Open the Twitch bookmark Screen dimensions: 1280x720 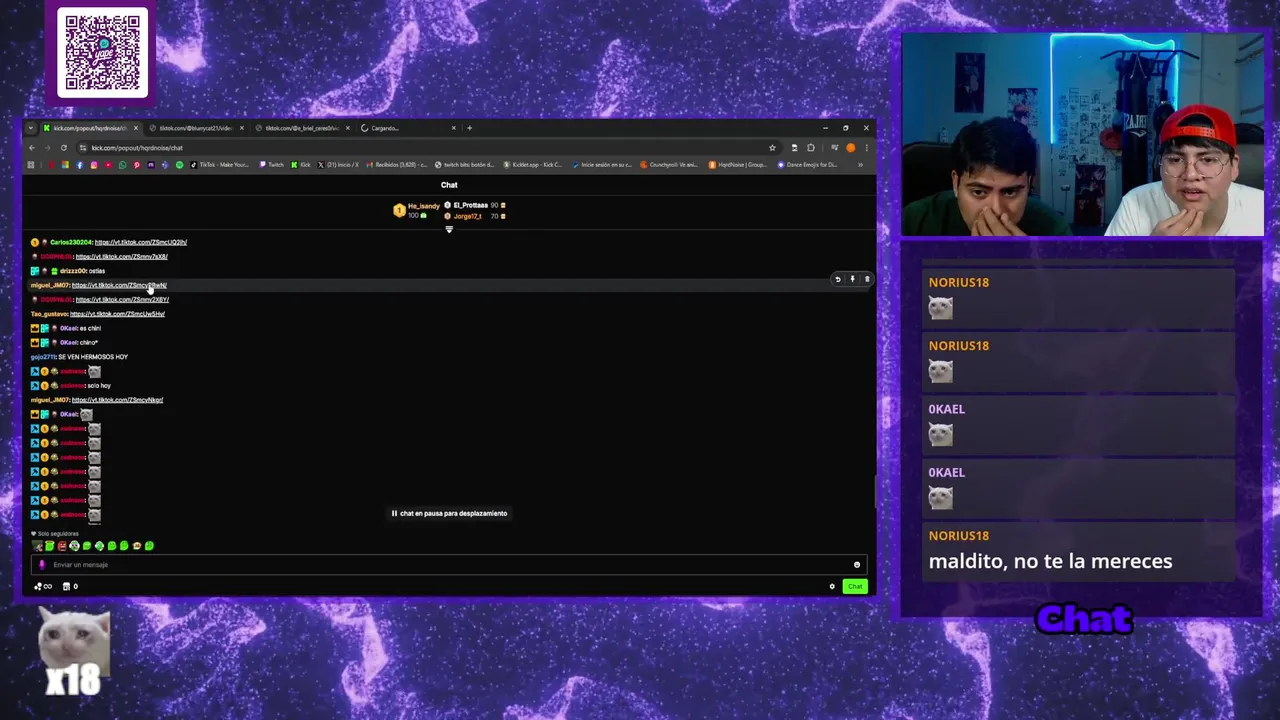(x=273, y=165)
